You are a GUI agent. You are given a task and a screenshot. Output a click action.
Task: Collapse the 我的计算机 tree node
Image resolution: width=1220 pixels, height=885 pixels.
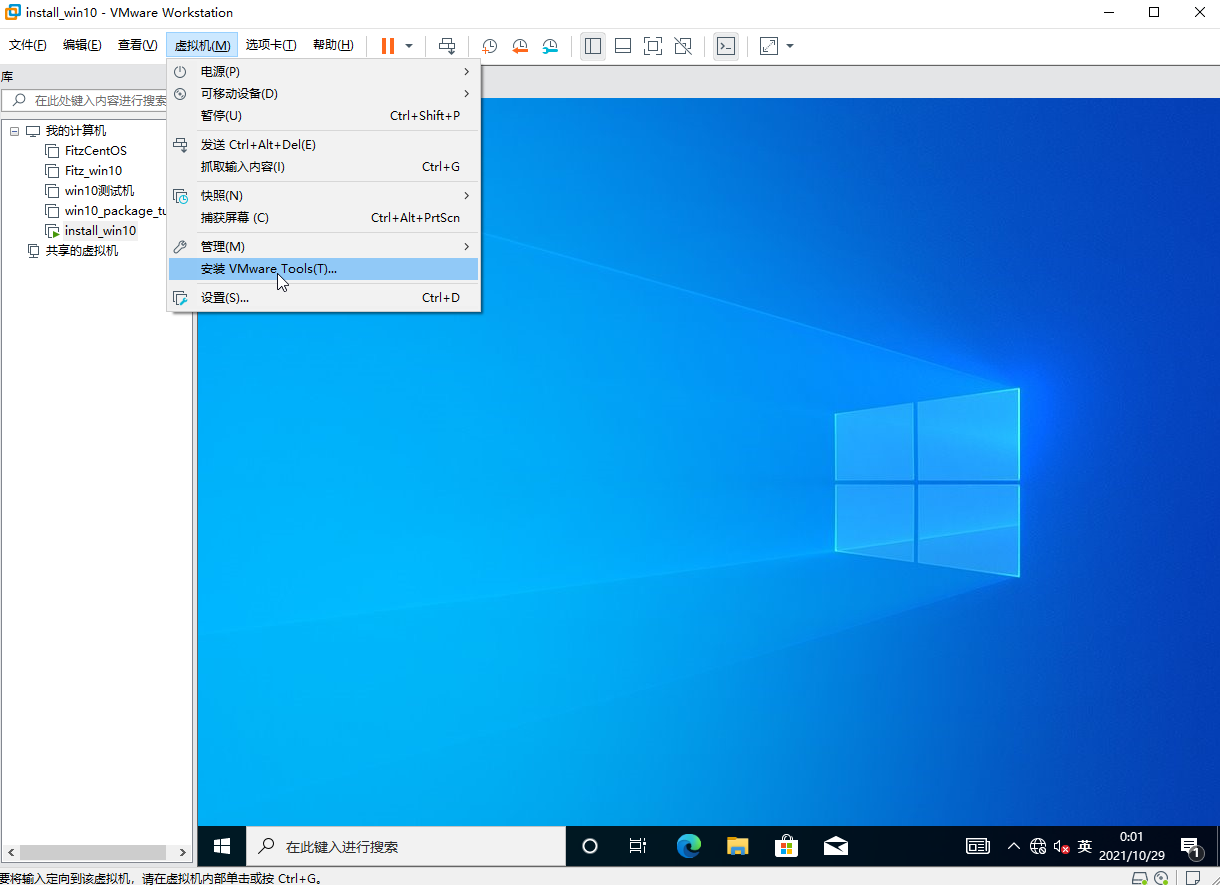(15, 131)
